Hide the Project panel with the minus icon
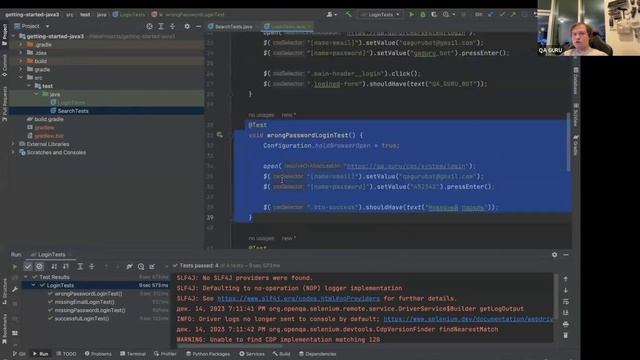 pyautogui.click(x=198, y=26)
